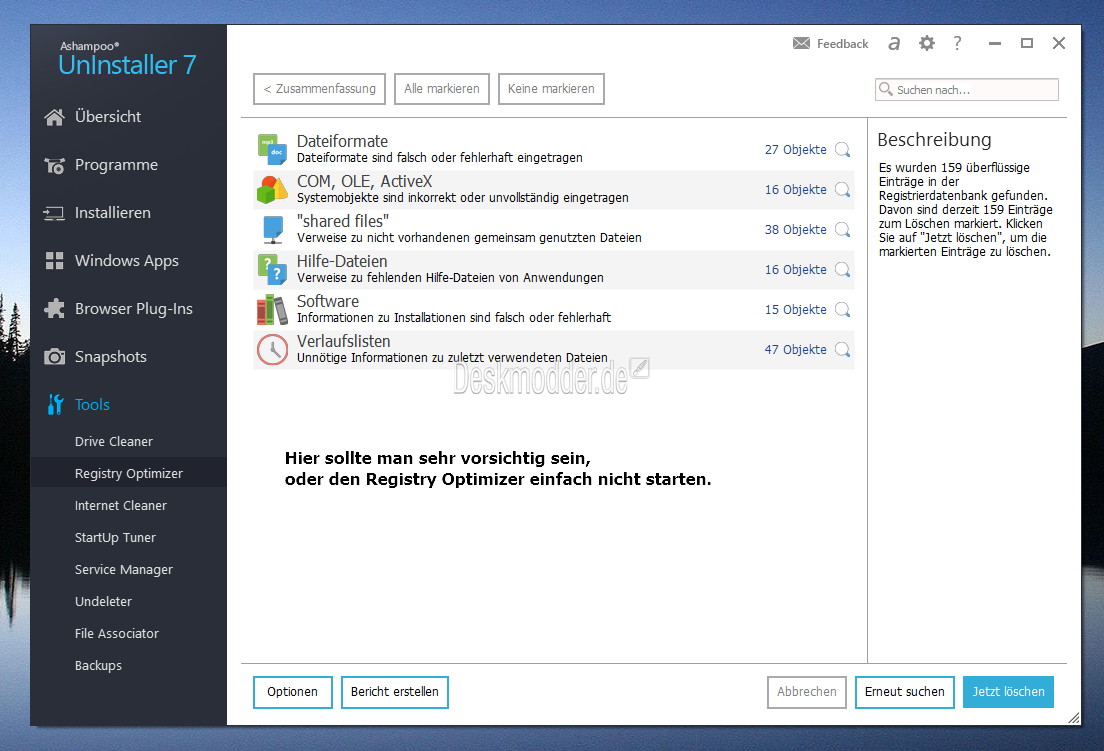The width and height of the screenshot is (1104, 751).
Task: Click the Feedback envelope icon
Action: coord(801,44)
